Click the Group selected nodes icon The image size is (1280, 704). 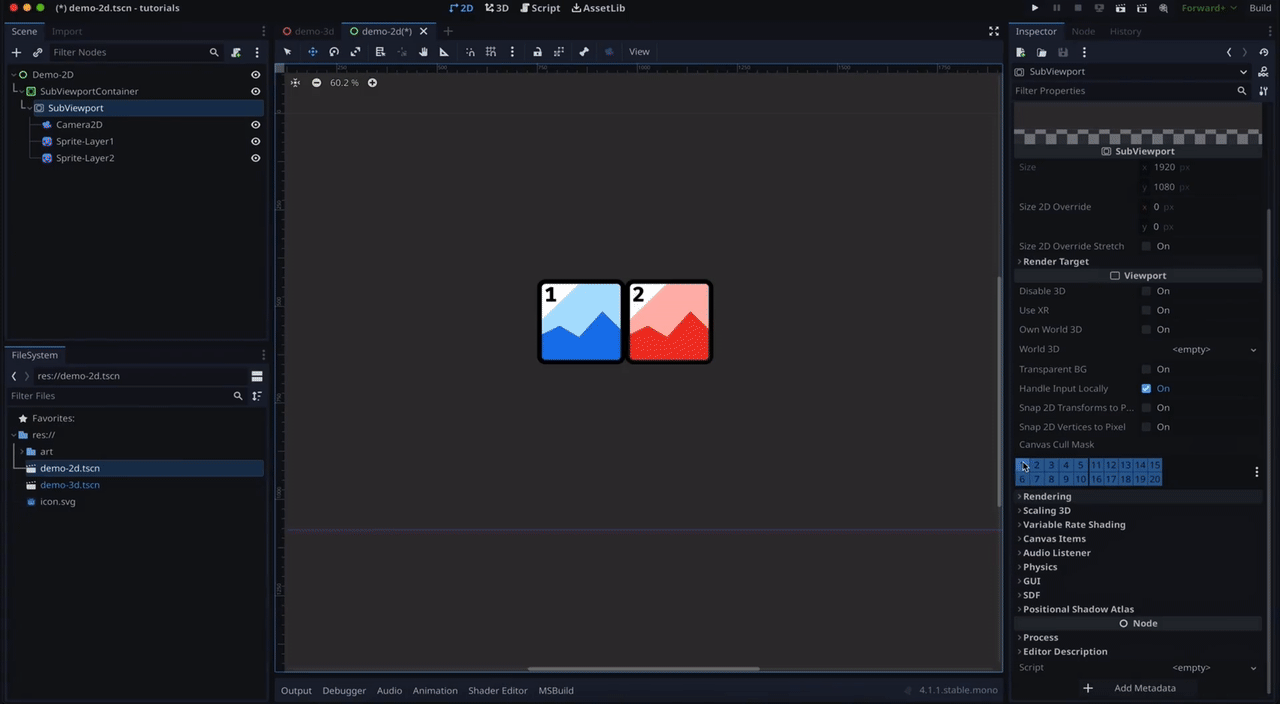(558, 52)
